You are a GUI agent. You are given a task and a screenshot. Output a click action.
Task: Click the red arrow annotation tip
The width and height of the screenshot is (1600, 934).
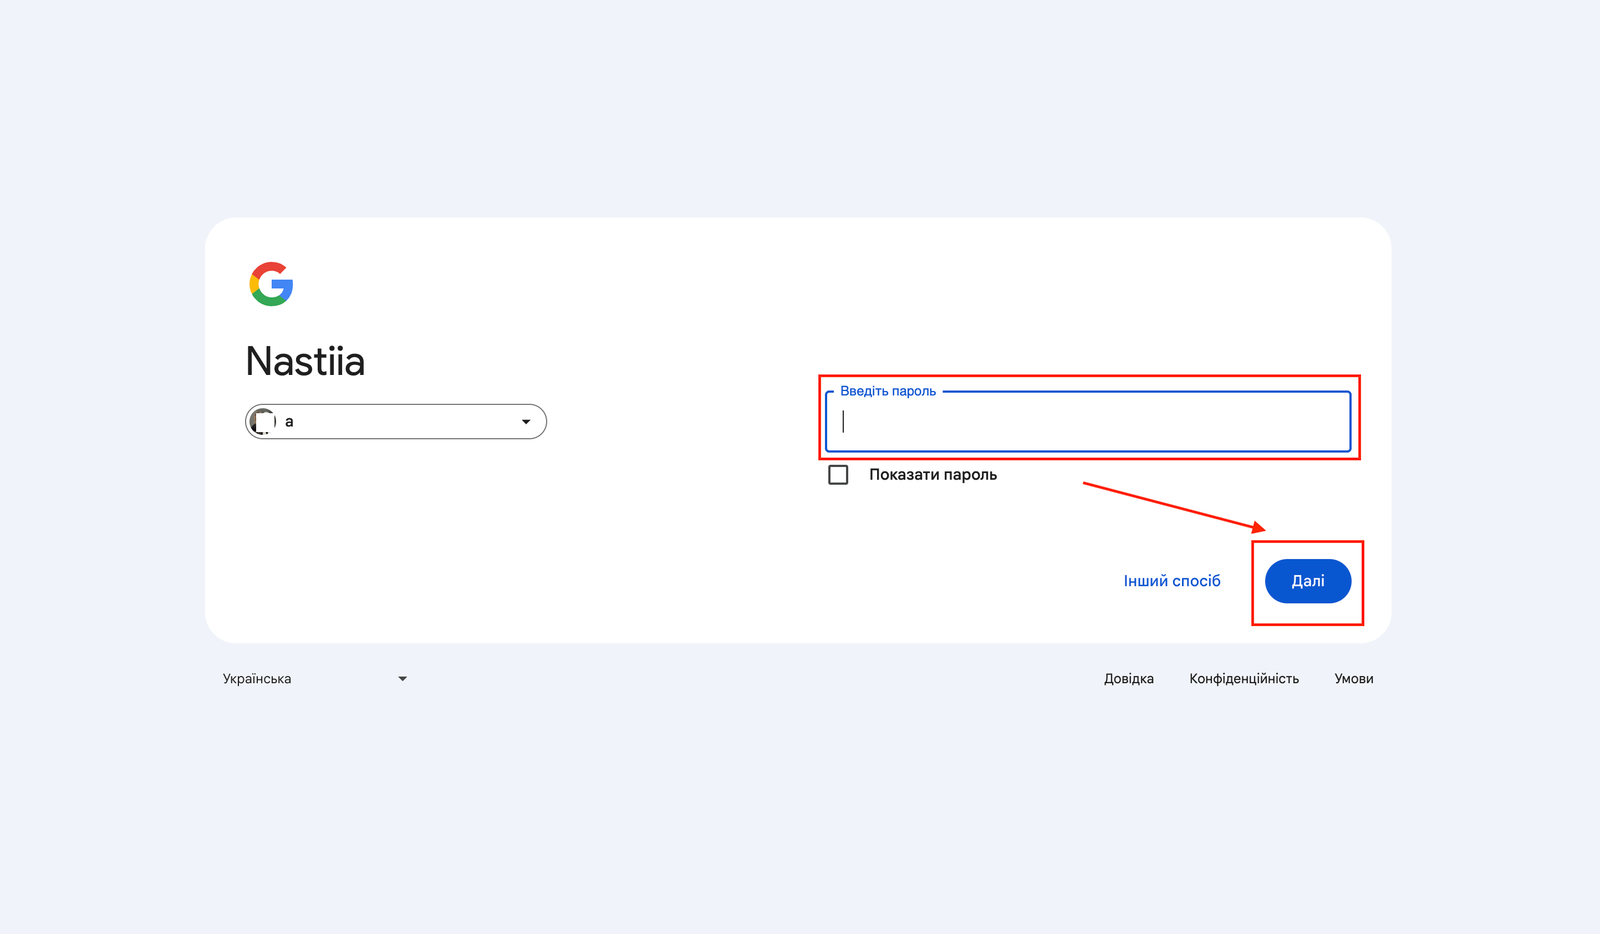coord(1262,530)
